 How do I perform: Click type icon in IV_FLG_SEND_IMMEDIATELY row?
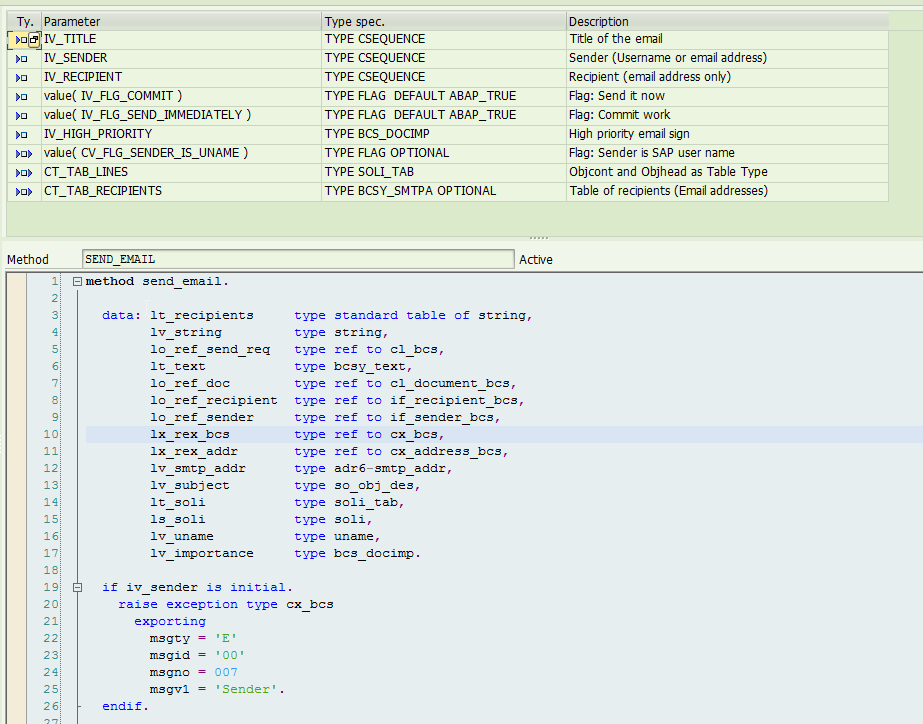coord(21,116)
